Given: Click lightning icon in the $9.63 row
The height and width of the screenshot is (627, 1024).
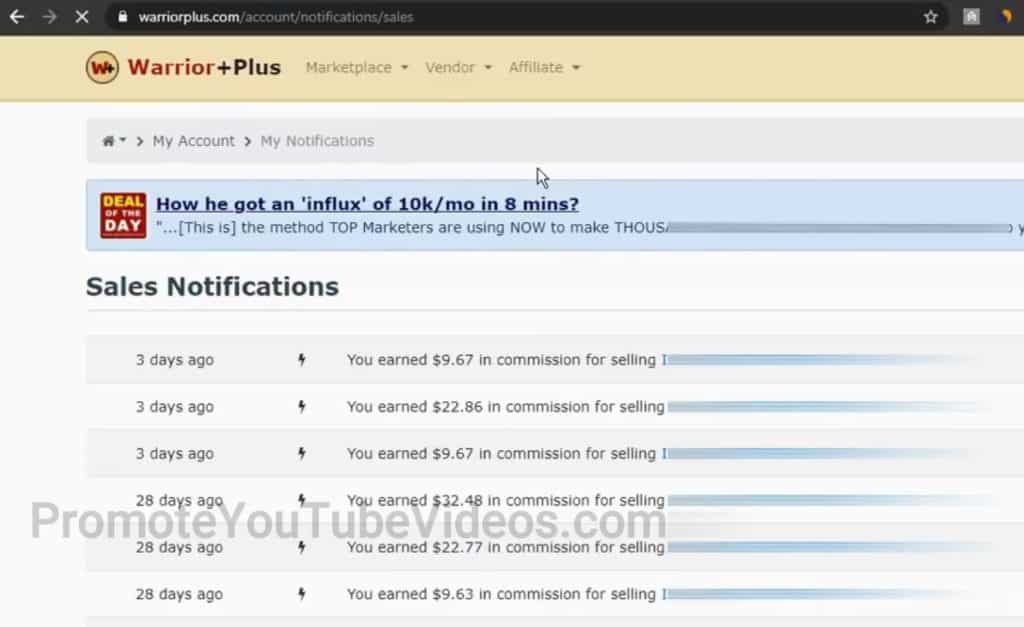Looking at the screenshot, I should click(301, 594).
